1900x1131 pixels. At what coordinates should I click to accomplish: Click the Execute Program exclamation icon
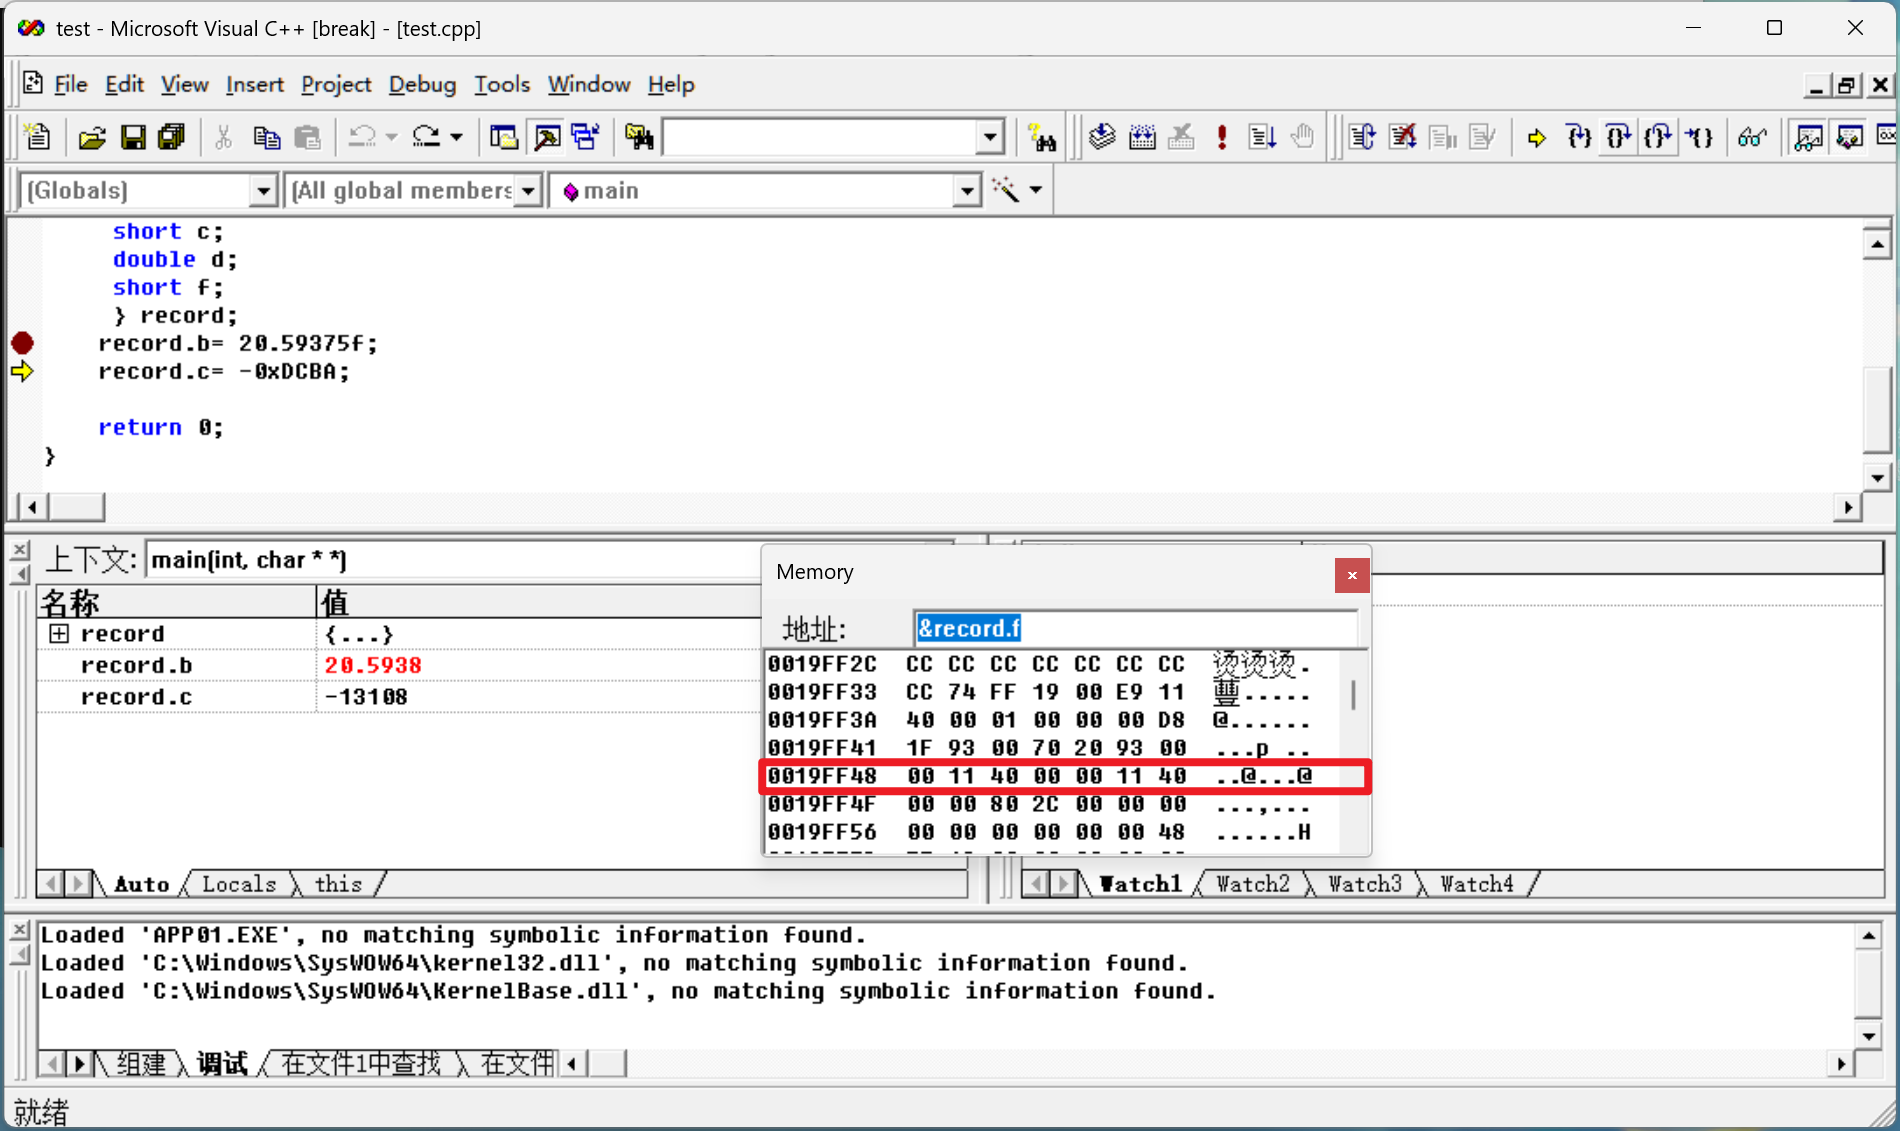point(1221,138)
